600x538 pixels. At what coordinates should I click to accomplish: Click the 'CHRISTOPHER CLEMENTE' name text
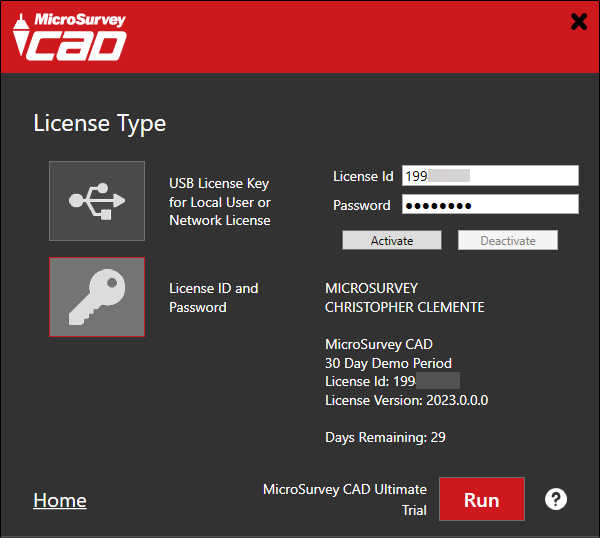point(404,307)
